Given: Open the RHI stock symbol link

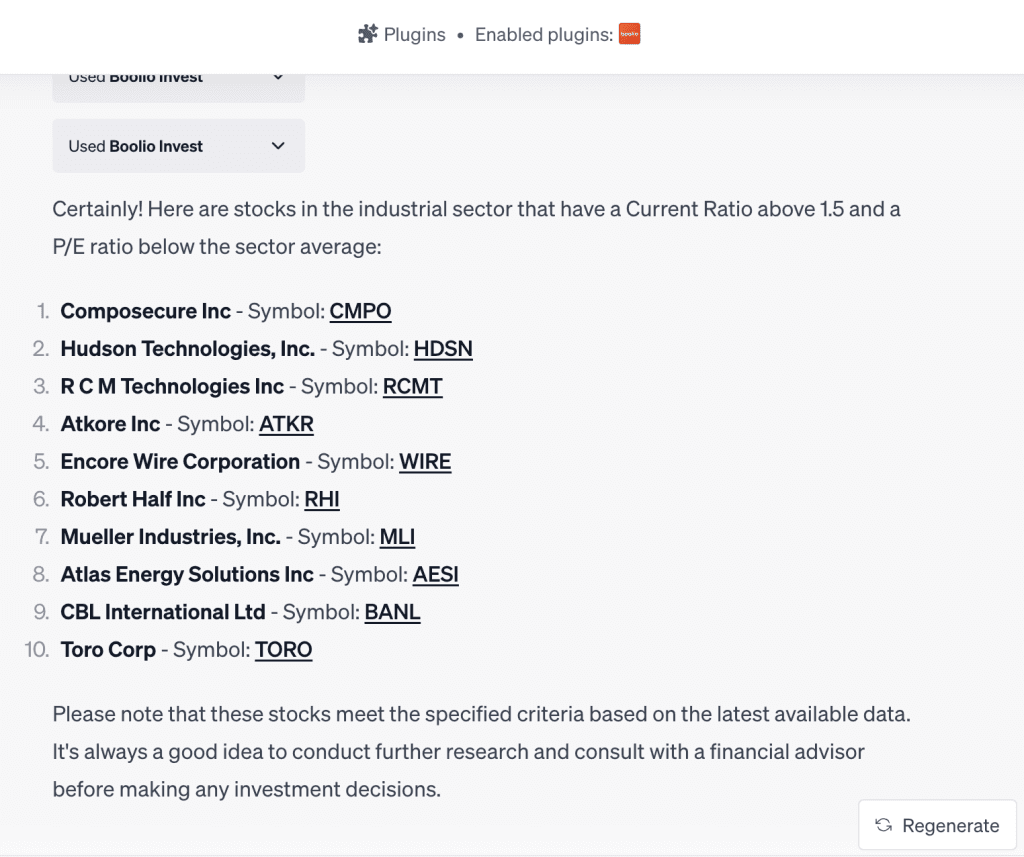Looking at the screenshot, I should [322, 499].
